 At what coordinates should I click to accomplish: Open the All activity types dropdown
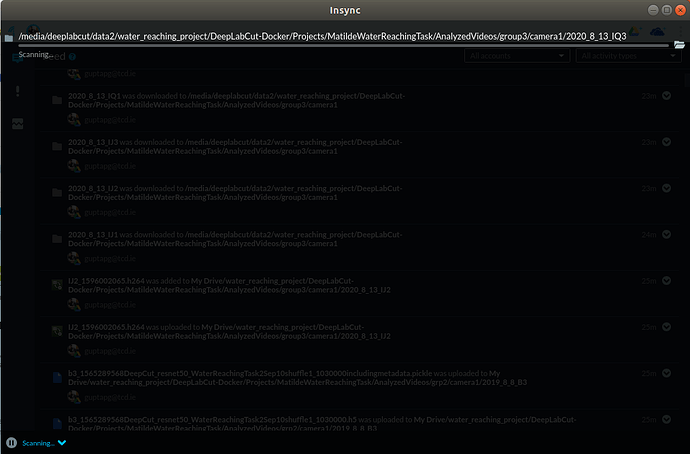click(628, 56)
